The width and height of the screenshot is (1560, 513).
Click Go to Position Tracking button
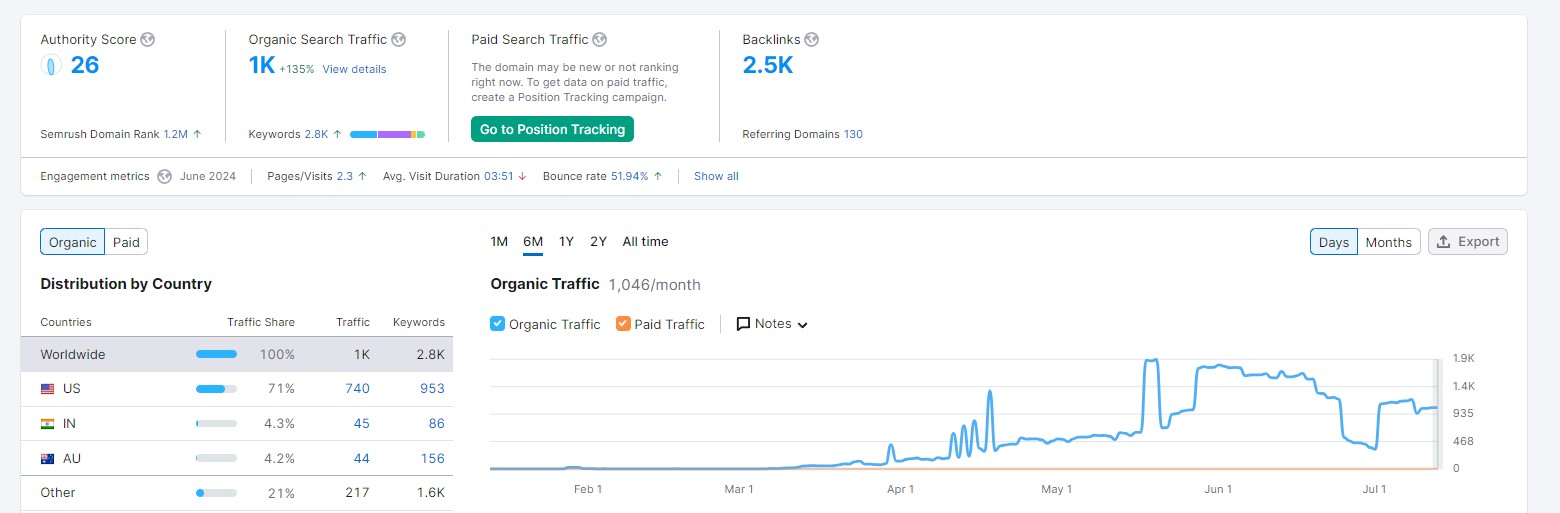552,130
